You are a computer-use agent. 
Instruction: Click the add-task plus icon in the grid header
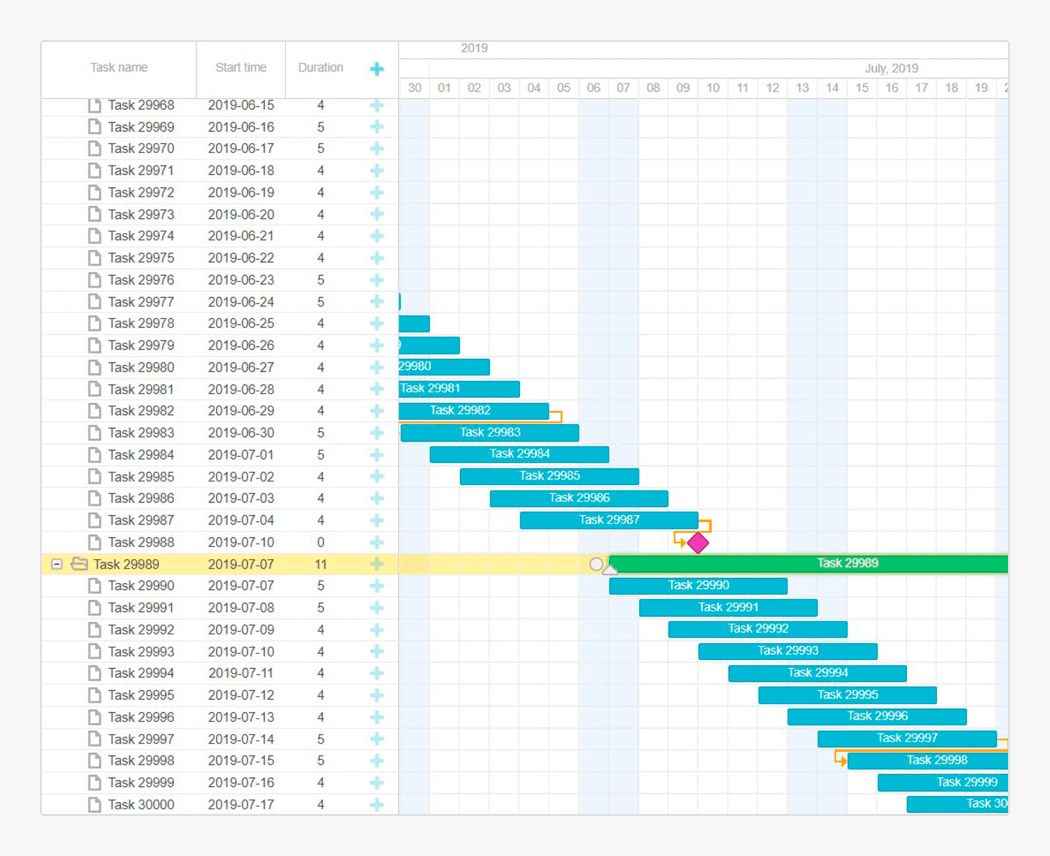[x=377, y=69]
